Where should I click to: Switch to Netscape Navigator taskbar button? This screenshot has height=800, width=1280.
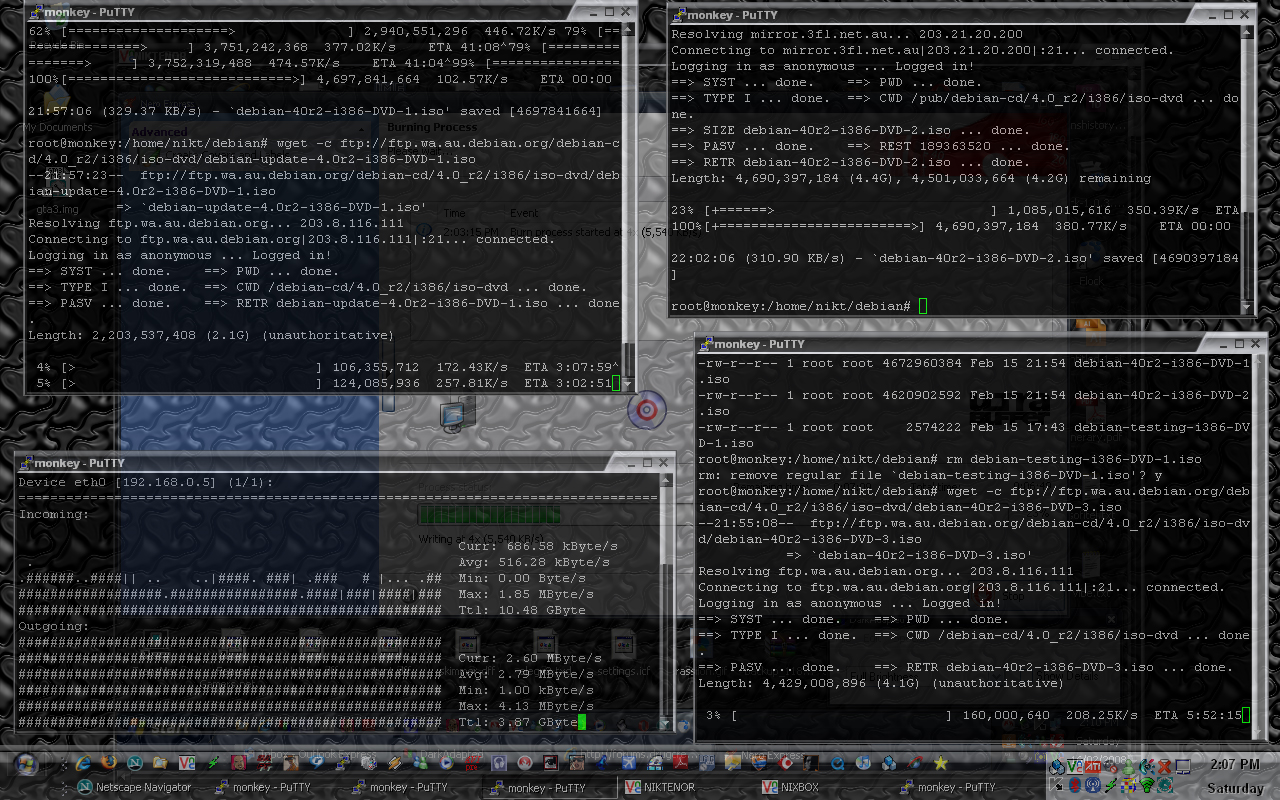click(136, 787)
